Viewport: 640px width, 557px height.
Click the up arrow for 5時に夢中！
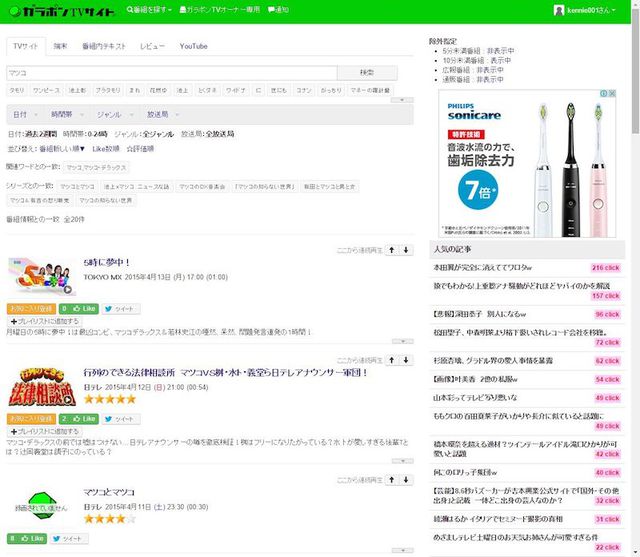pos(392,250)
